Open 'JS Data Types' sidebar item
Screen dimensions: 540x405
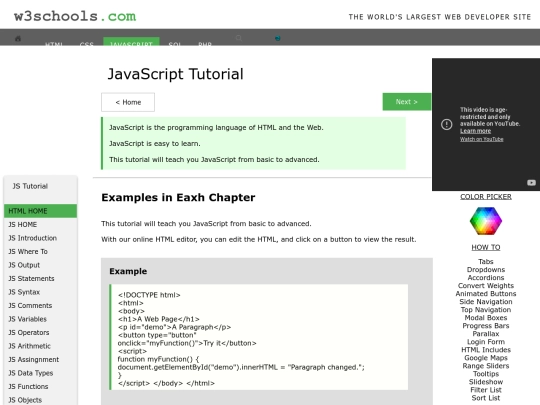coord(41,373)
